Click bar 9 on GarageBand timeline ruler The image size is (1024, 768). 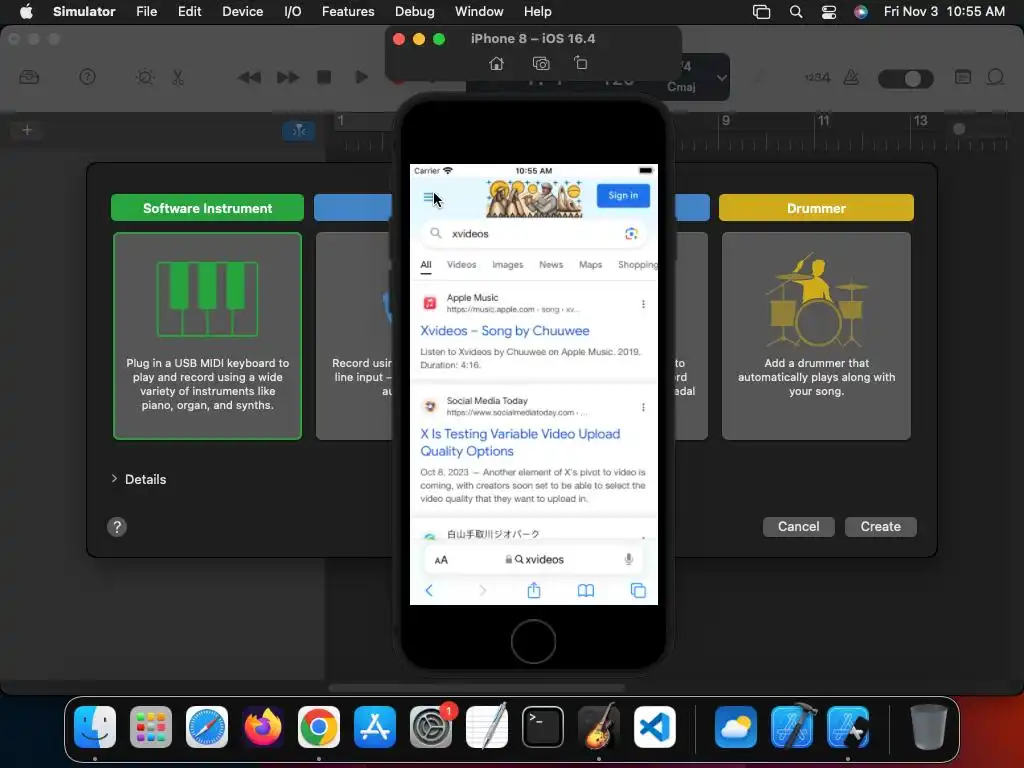coord(726,121)
